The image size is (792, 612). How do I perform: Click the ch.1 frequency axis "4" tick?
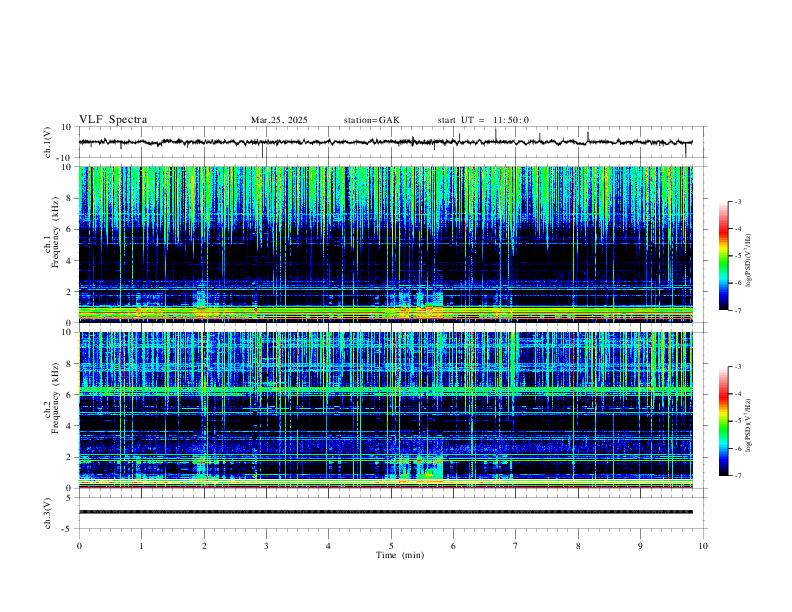(70, 261)
